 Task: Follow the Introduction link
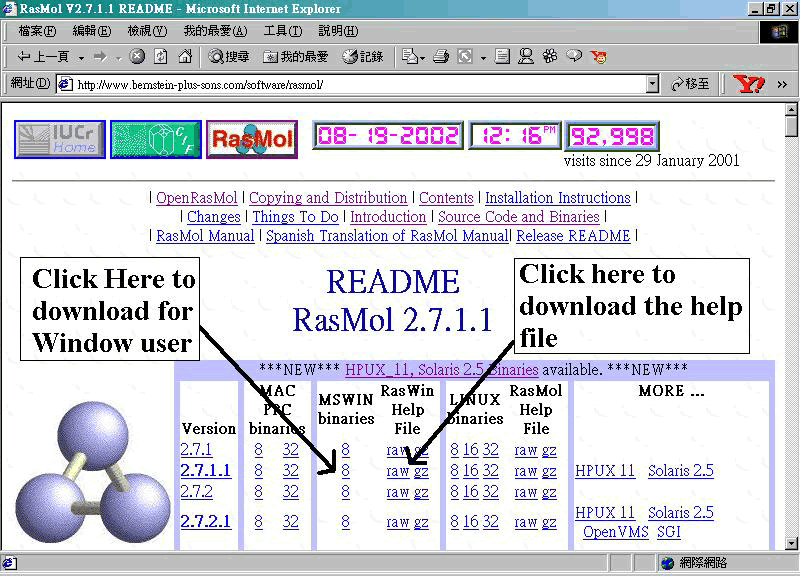click(388, 217)
